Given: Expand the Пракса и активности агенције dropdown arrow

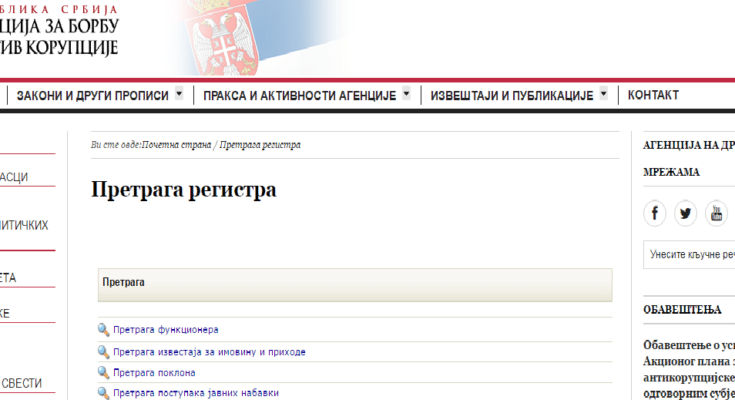Looking at the screenshot, I should click(406, 94).
